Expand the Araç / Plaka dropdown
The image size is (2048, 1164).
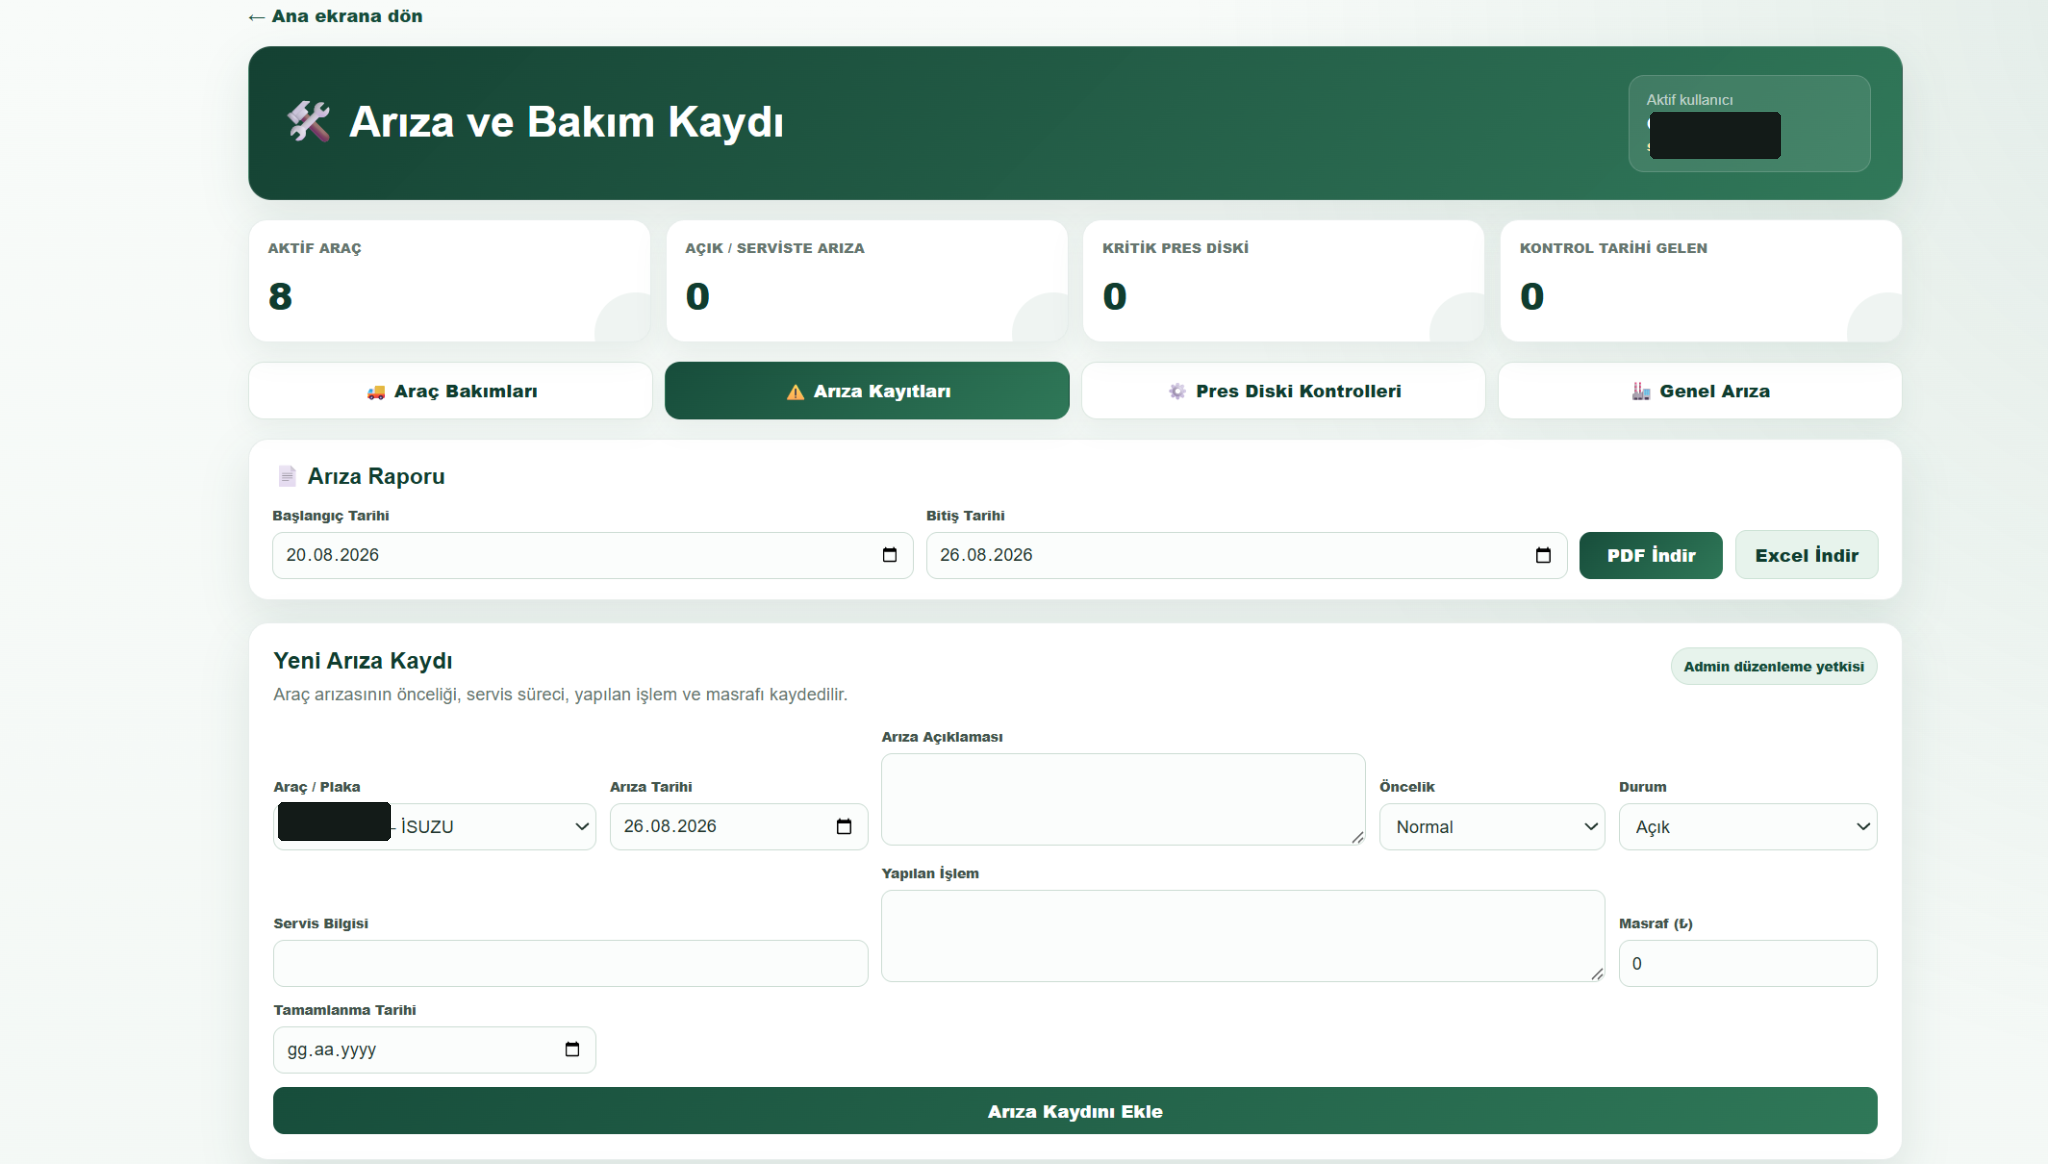(435, 827)
